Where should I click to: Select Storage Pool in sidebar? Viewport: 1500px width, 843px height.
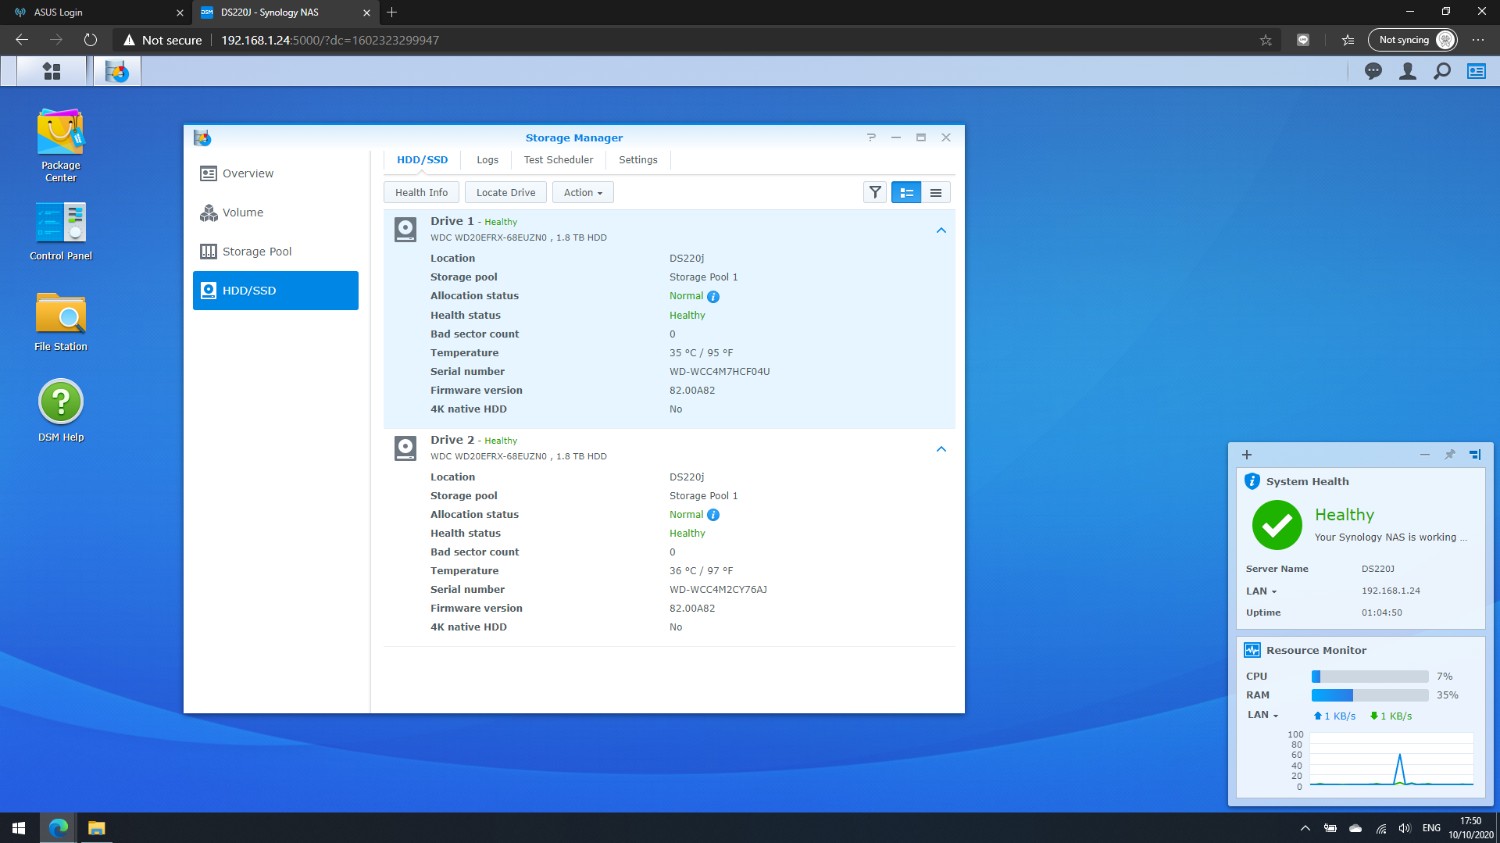[276, 251]
